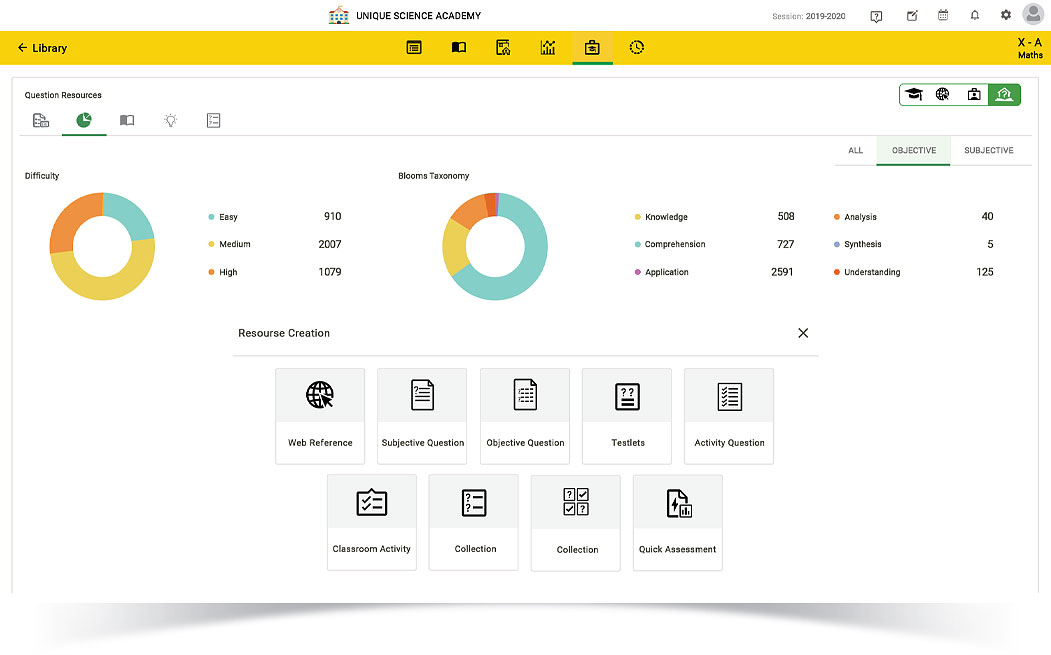The image size is (1051, 655).
Task: Start a Quick Assessment
Action: pos(678,521)
